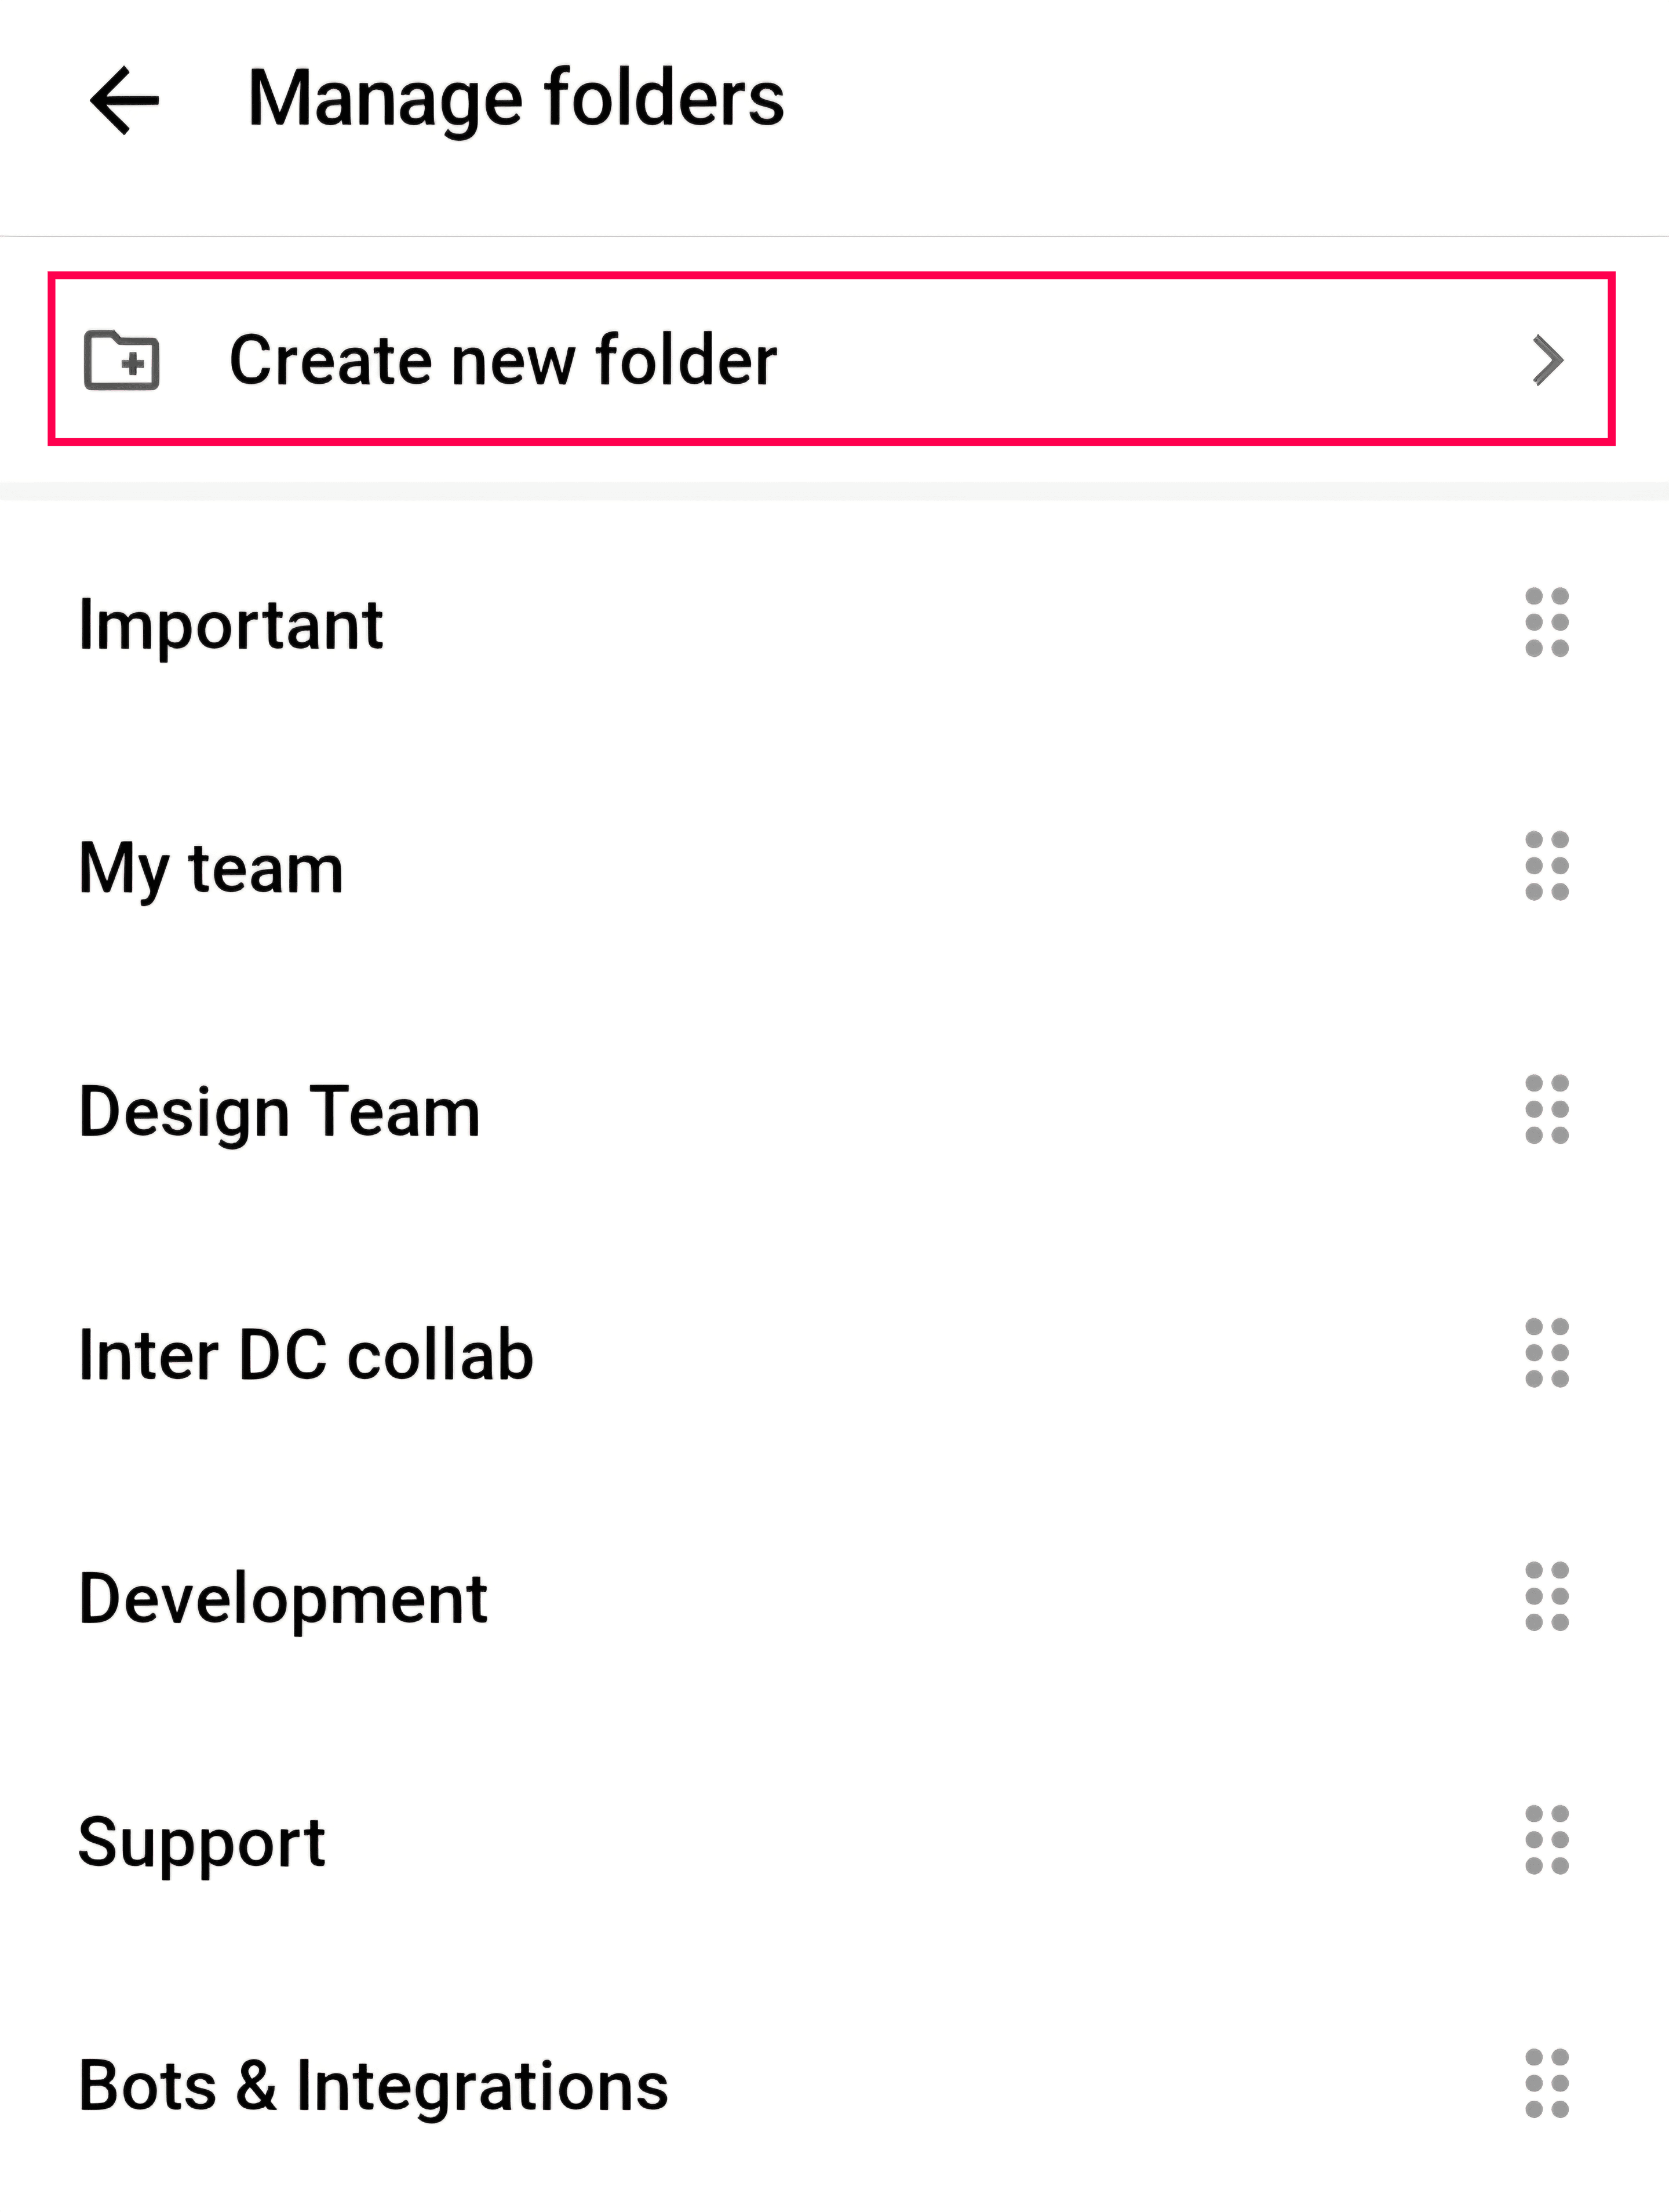
Task: Tap the My team drag handle
Action: pos(1547,866)
